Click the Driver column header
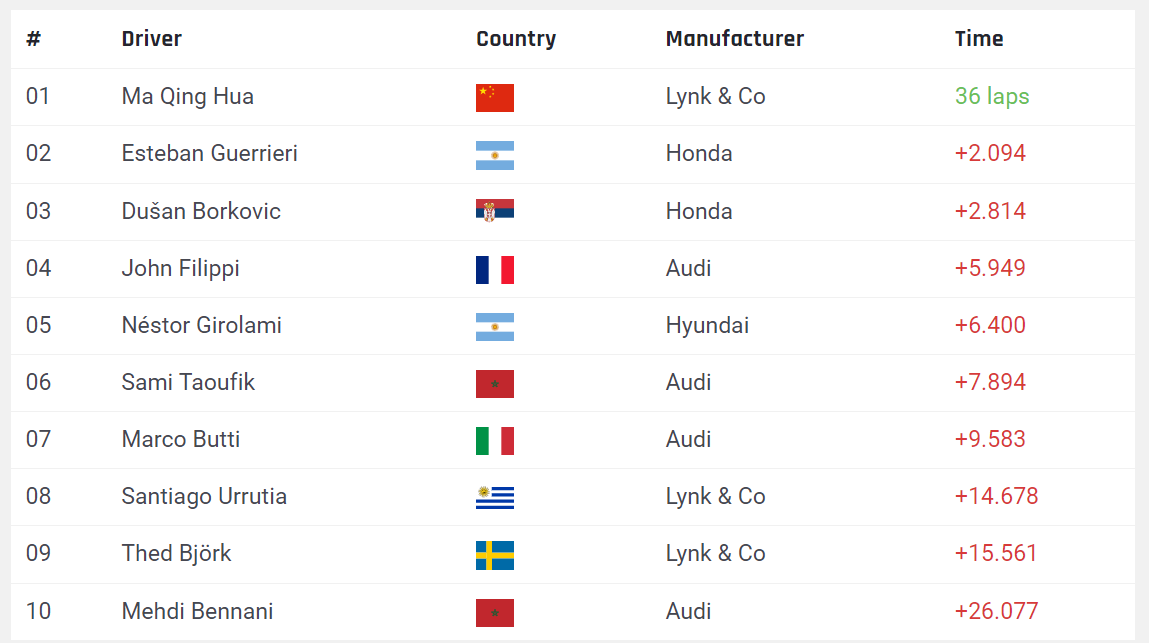Screen dimensions: 1149x643 click(x=152, y=39)
